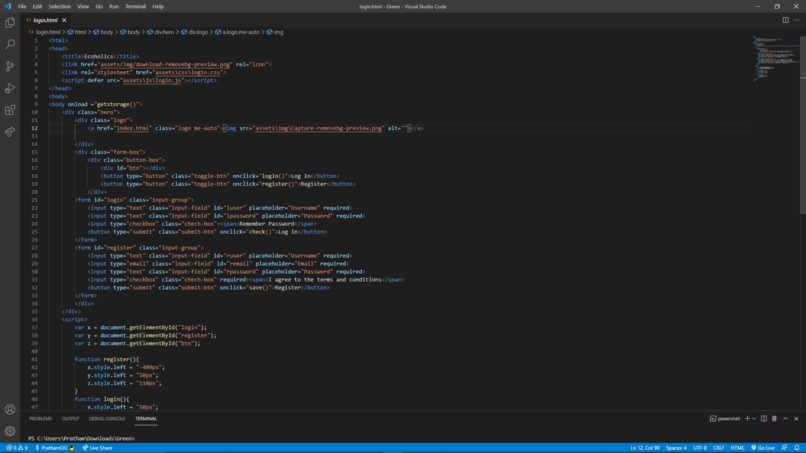Open the terminal launch profile dropdown arrow
Viewport: 806px width, 453px height.
tap(754, 419)
